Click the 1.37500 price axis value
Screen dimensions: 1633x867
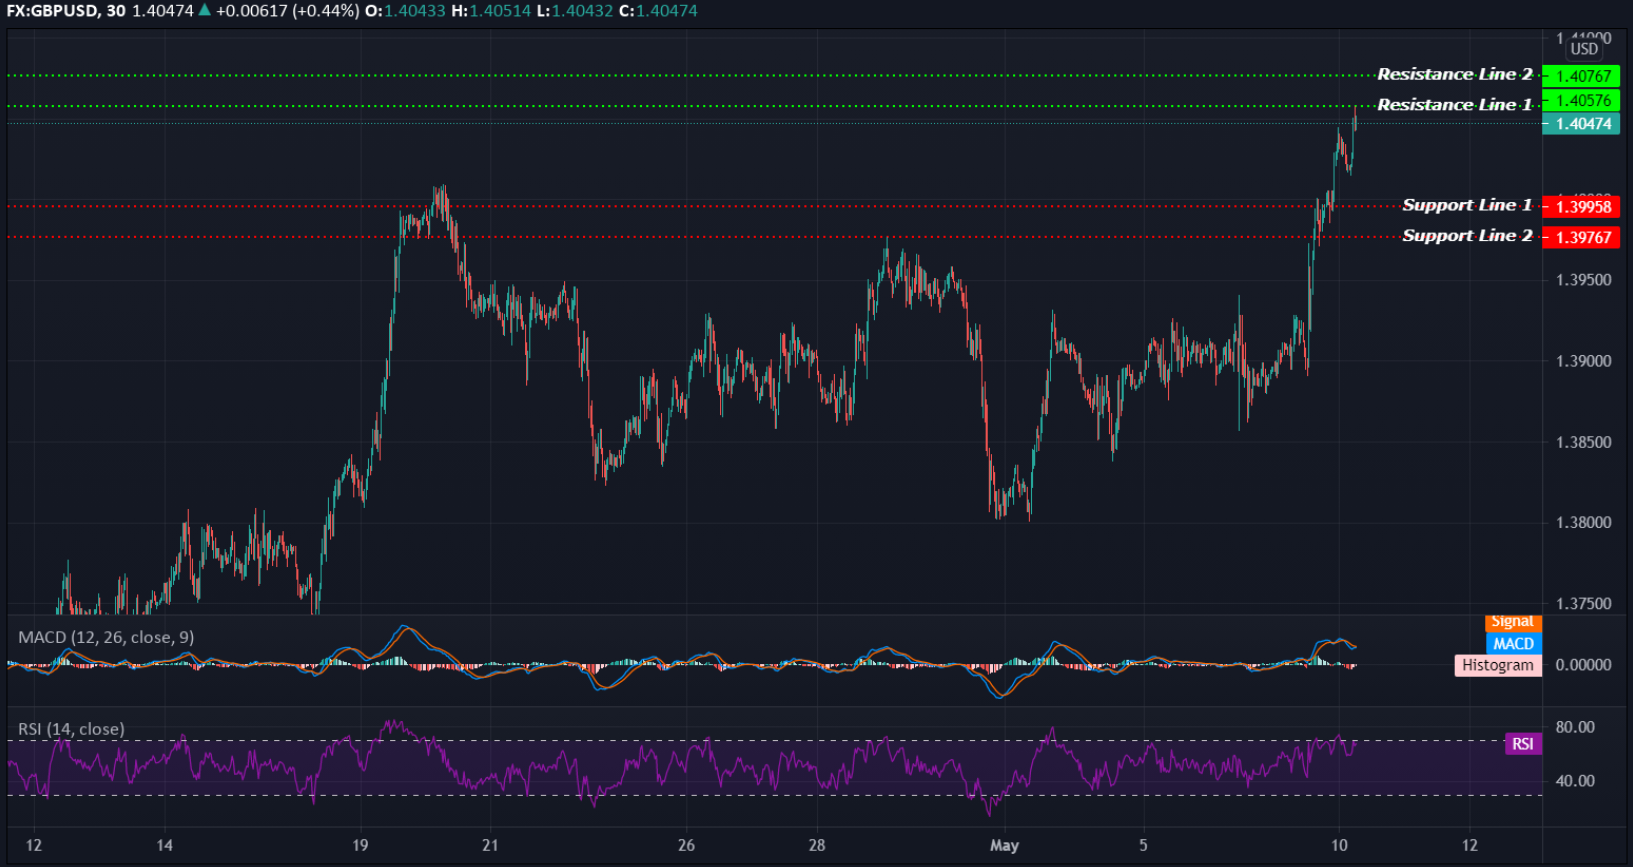tap(1584, 603)
